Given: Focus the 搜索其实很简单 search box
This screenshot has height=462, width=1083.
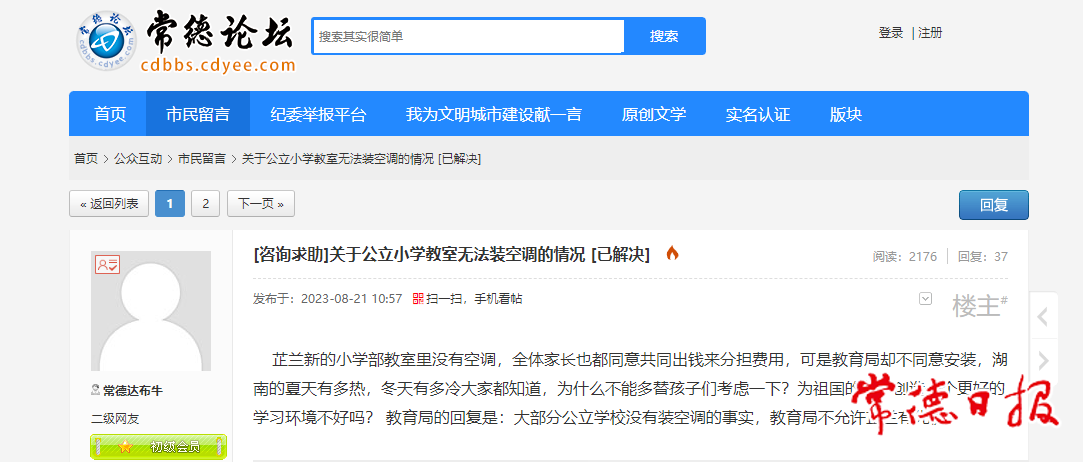Looking at the screenshot, I should point(468,36).
